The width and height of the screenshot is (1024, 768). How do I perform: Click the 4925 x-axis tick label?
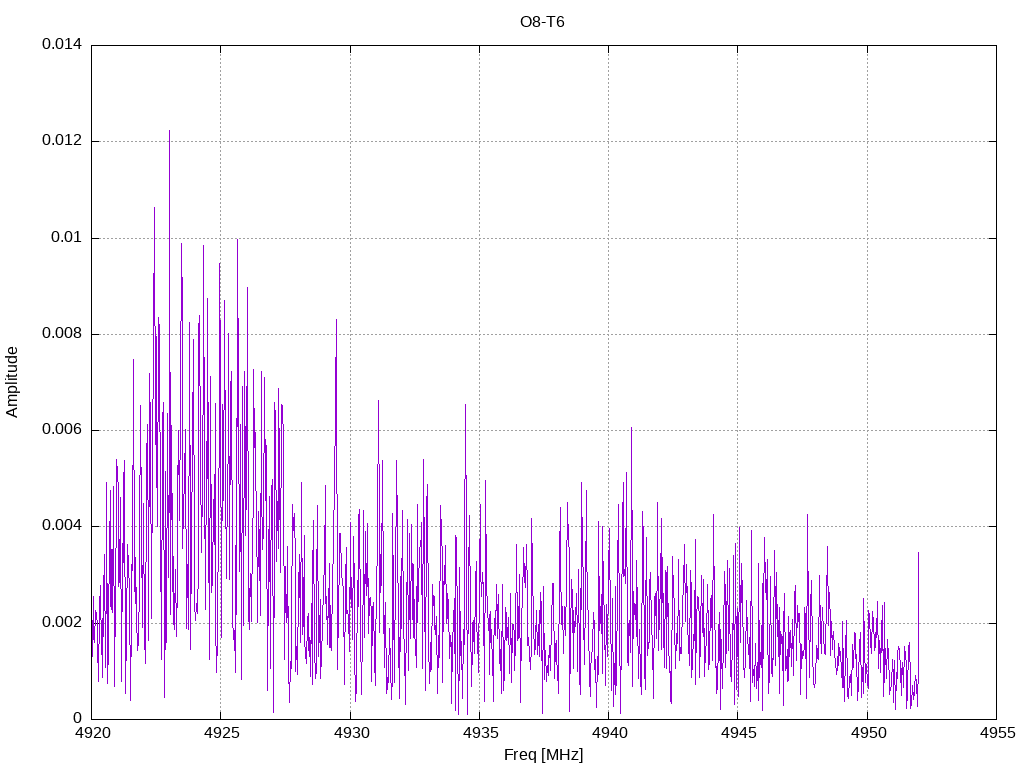tap(220, 734)
